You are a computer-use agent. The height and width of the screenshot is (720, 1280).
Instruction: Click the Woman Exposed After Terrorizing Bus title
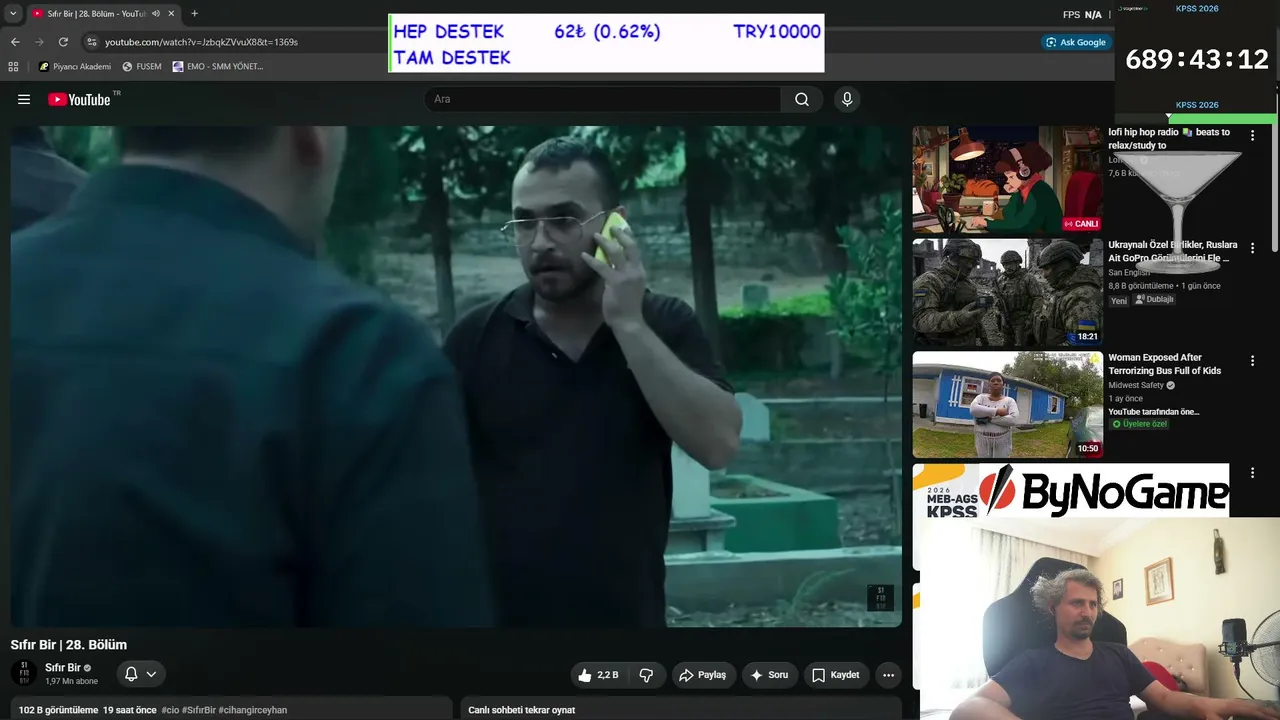[1165, 364]
